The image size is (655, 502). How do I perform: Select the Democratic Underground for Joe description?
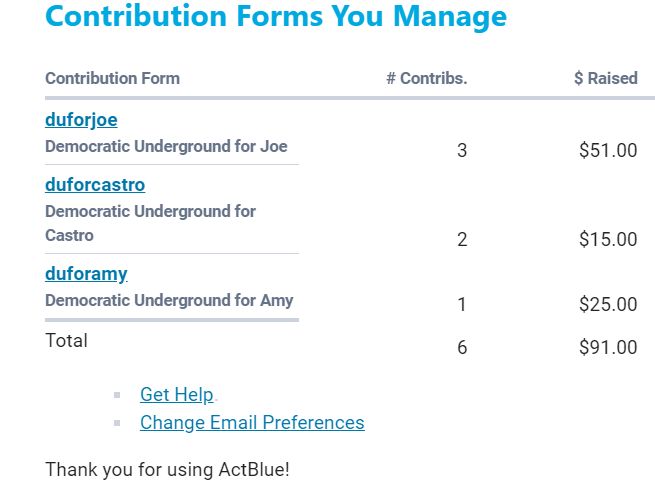tap(166, 147)
